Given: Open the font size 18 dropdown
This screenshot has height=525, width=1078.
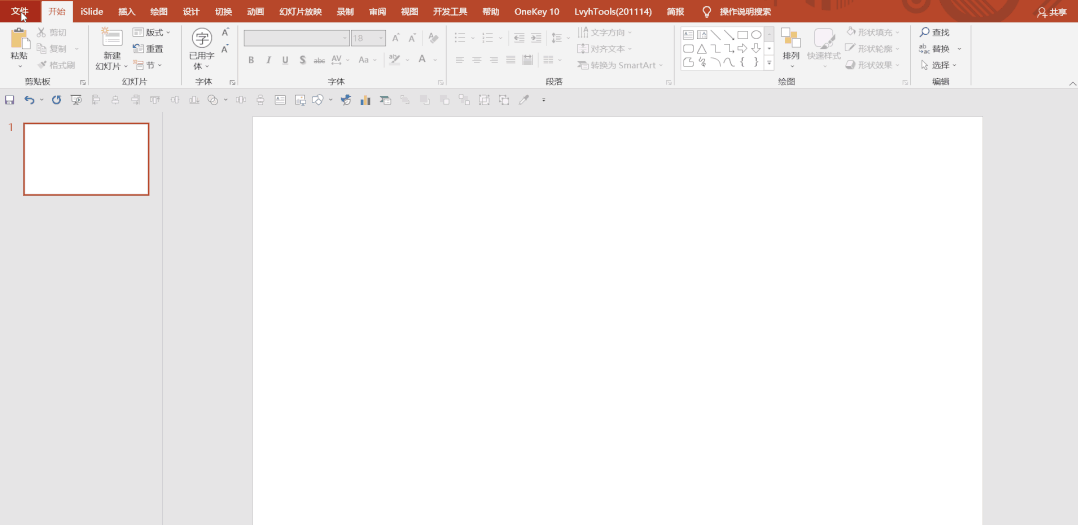Looking at the screenshot, I should pos(368,38).
